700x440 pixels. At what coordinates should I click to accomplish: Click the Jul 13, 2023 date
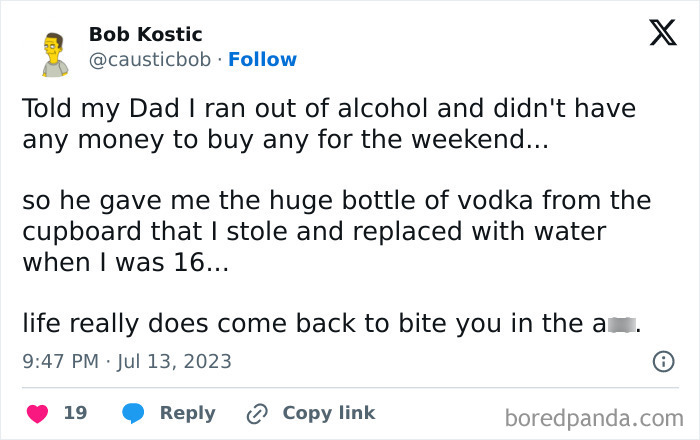(175, 361)
